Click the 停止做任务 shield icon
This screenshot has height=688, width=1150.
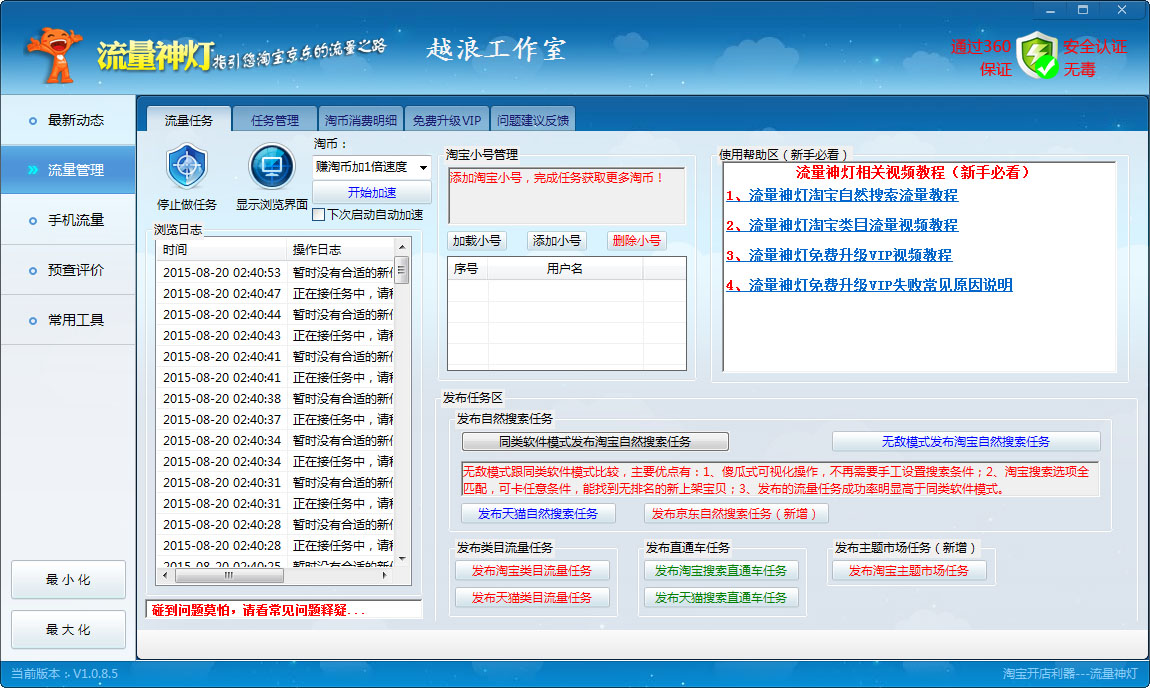(x=187, y=166)
